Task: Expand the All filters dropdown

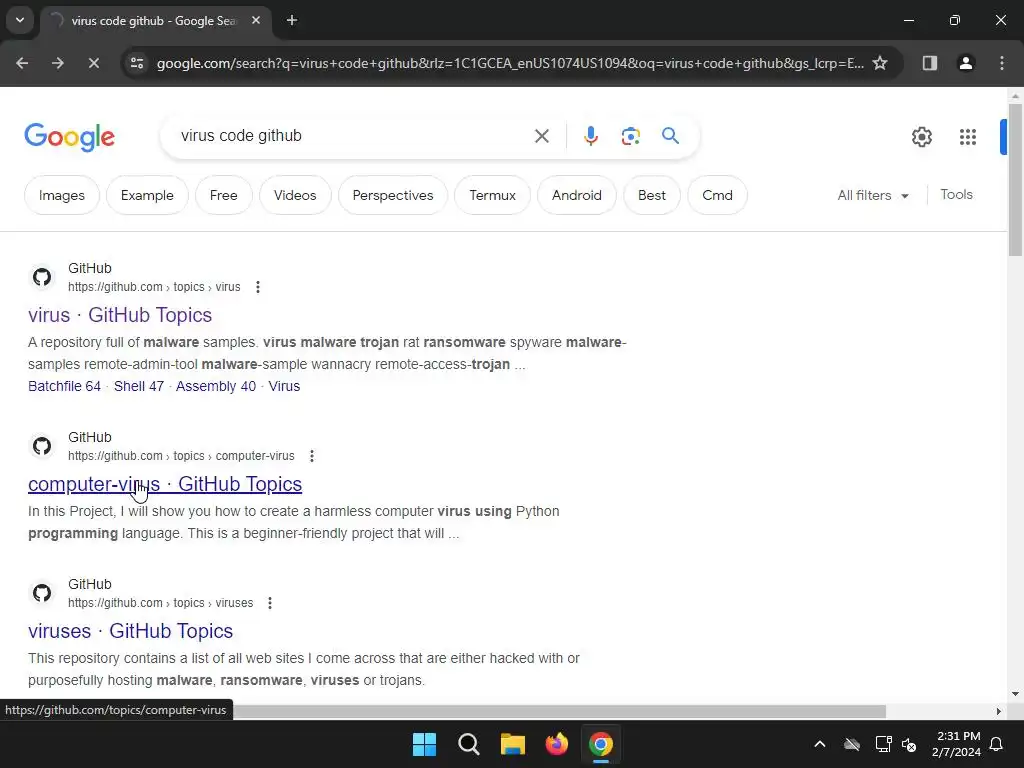Action: pos(873,195)
